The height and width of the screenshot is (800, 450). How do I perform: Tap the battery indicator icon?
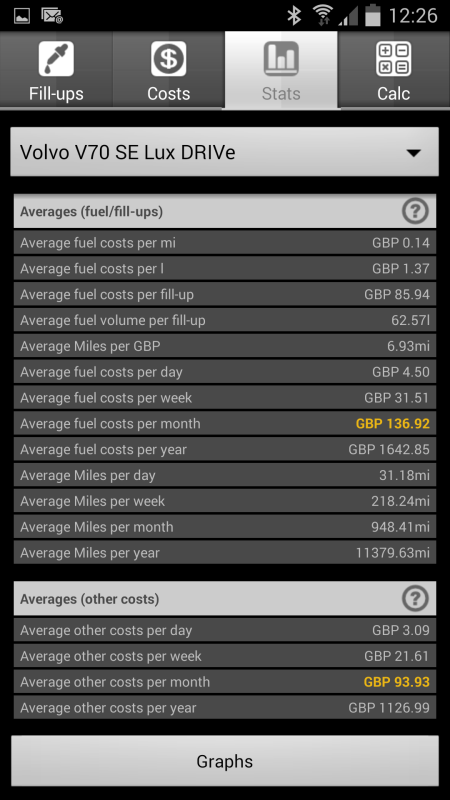(x=373, y=15)
